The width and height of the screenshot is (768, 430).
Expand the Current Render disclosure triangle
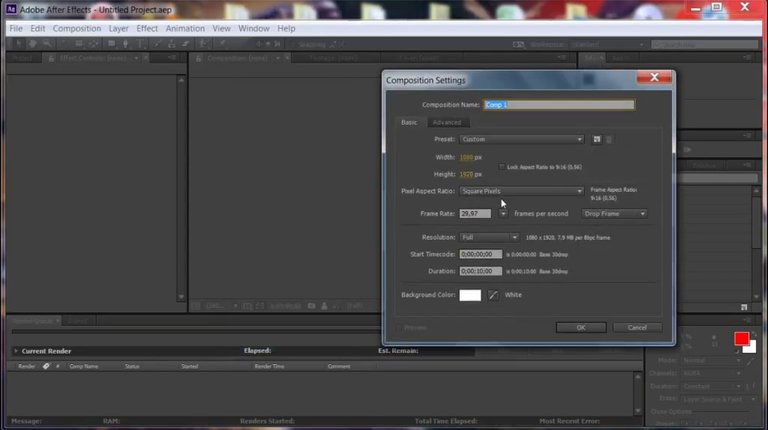pos(16,351)
